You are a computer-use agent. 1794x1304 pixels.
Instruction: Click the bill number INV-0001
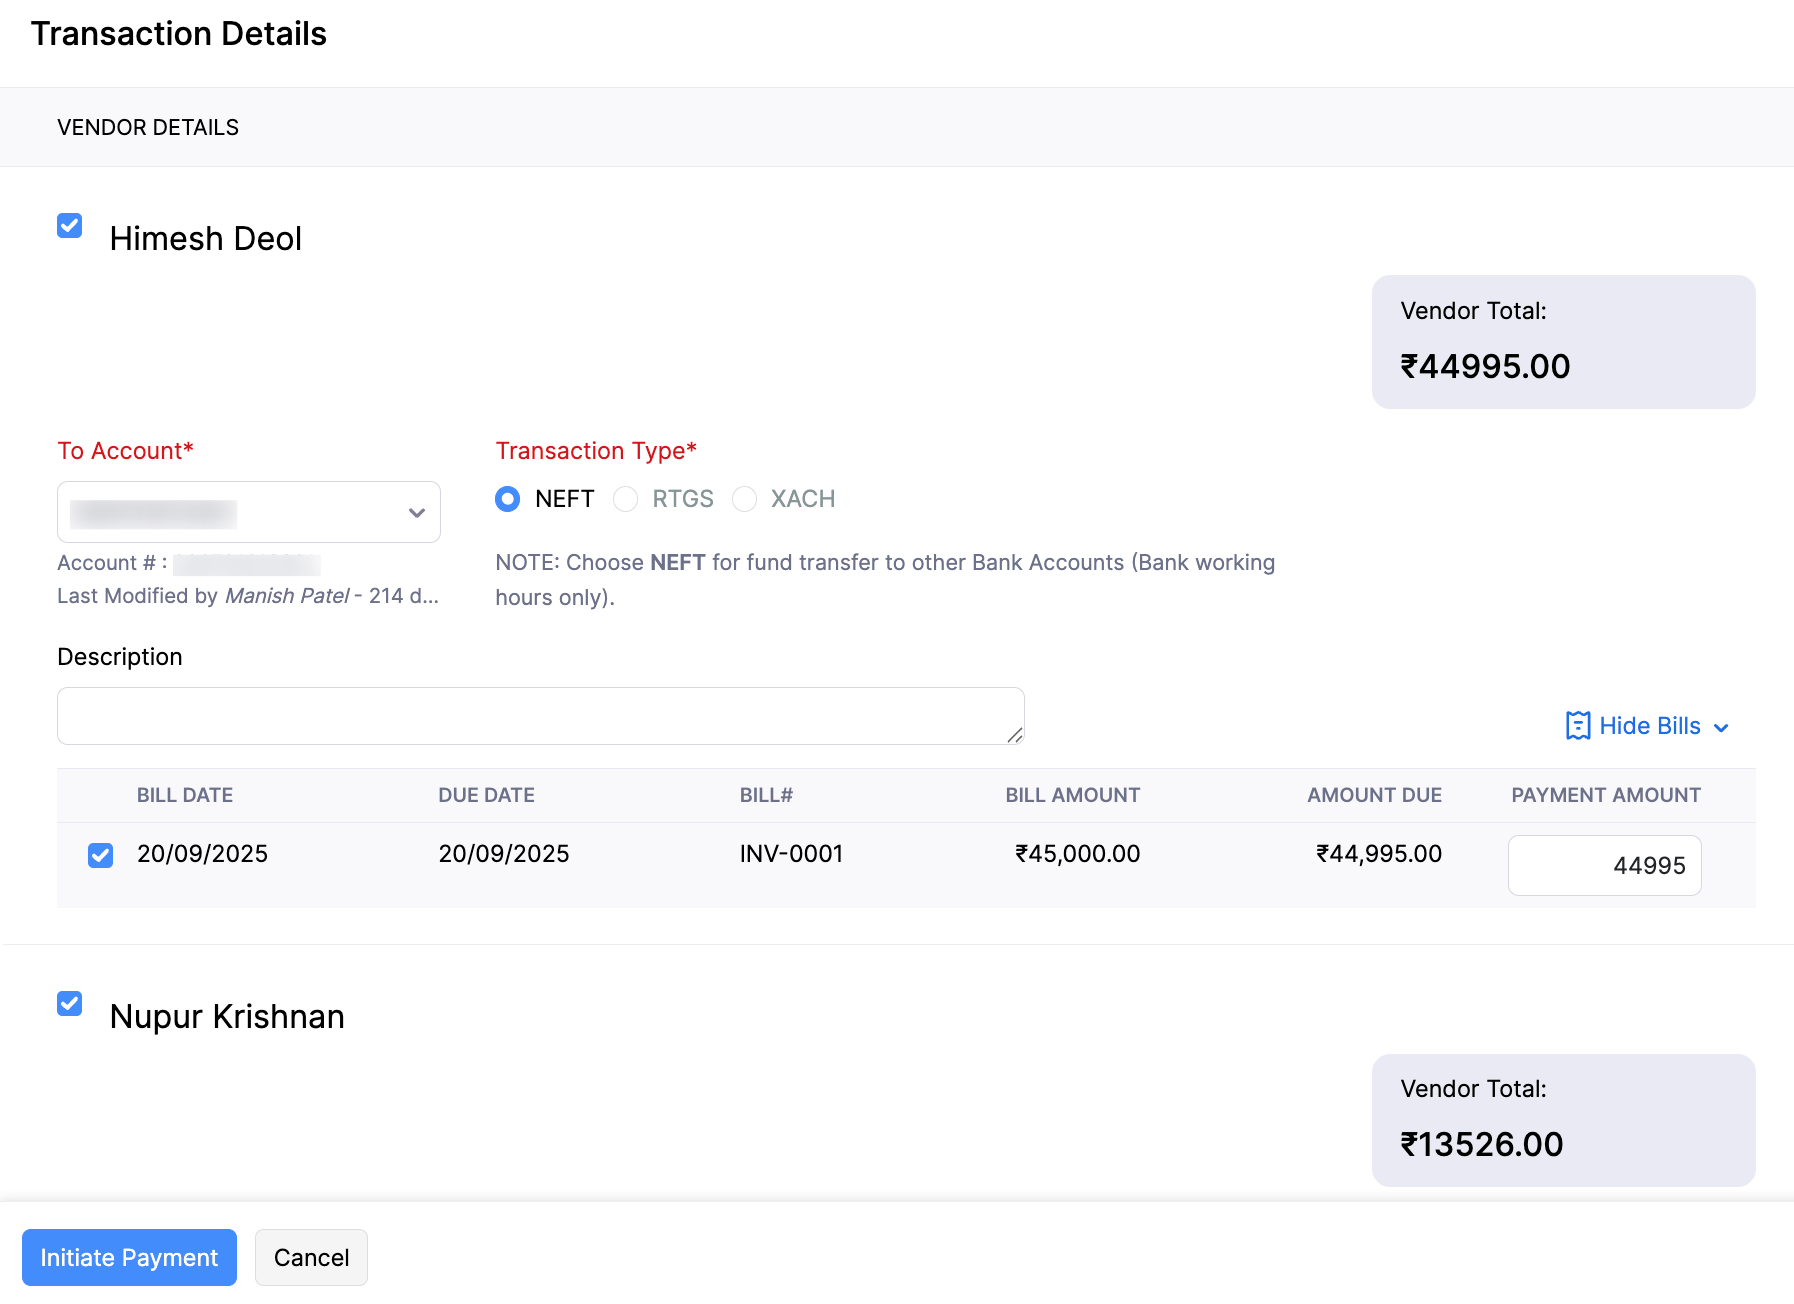tap(791, 853)
